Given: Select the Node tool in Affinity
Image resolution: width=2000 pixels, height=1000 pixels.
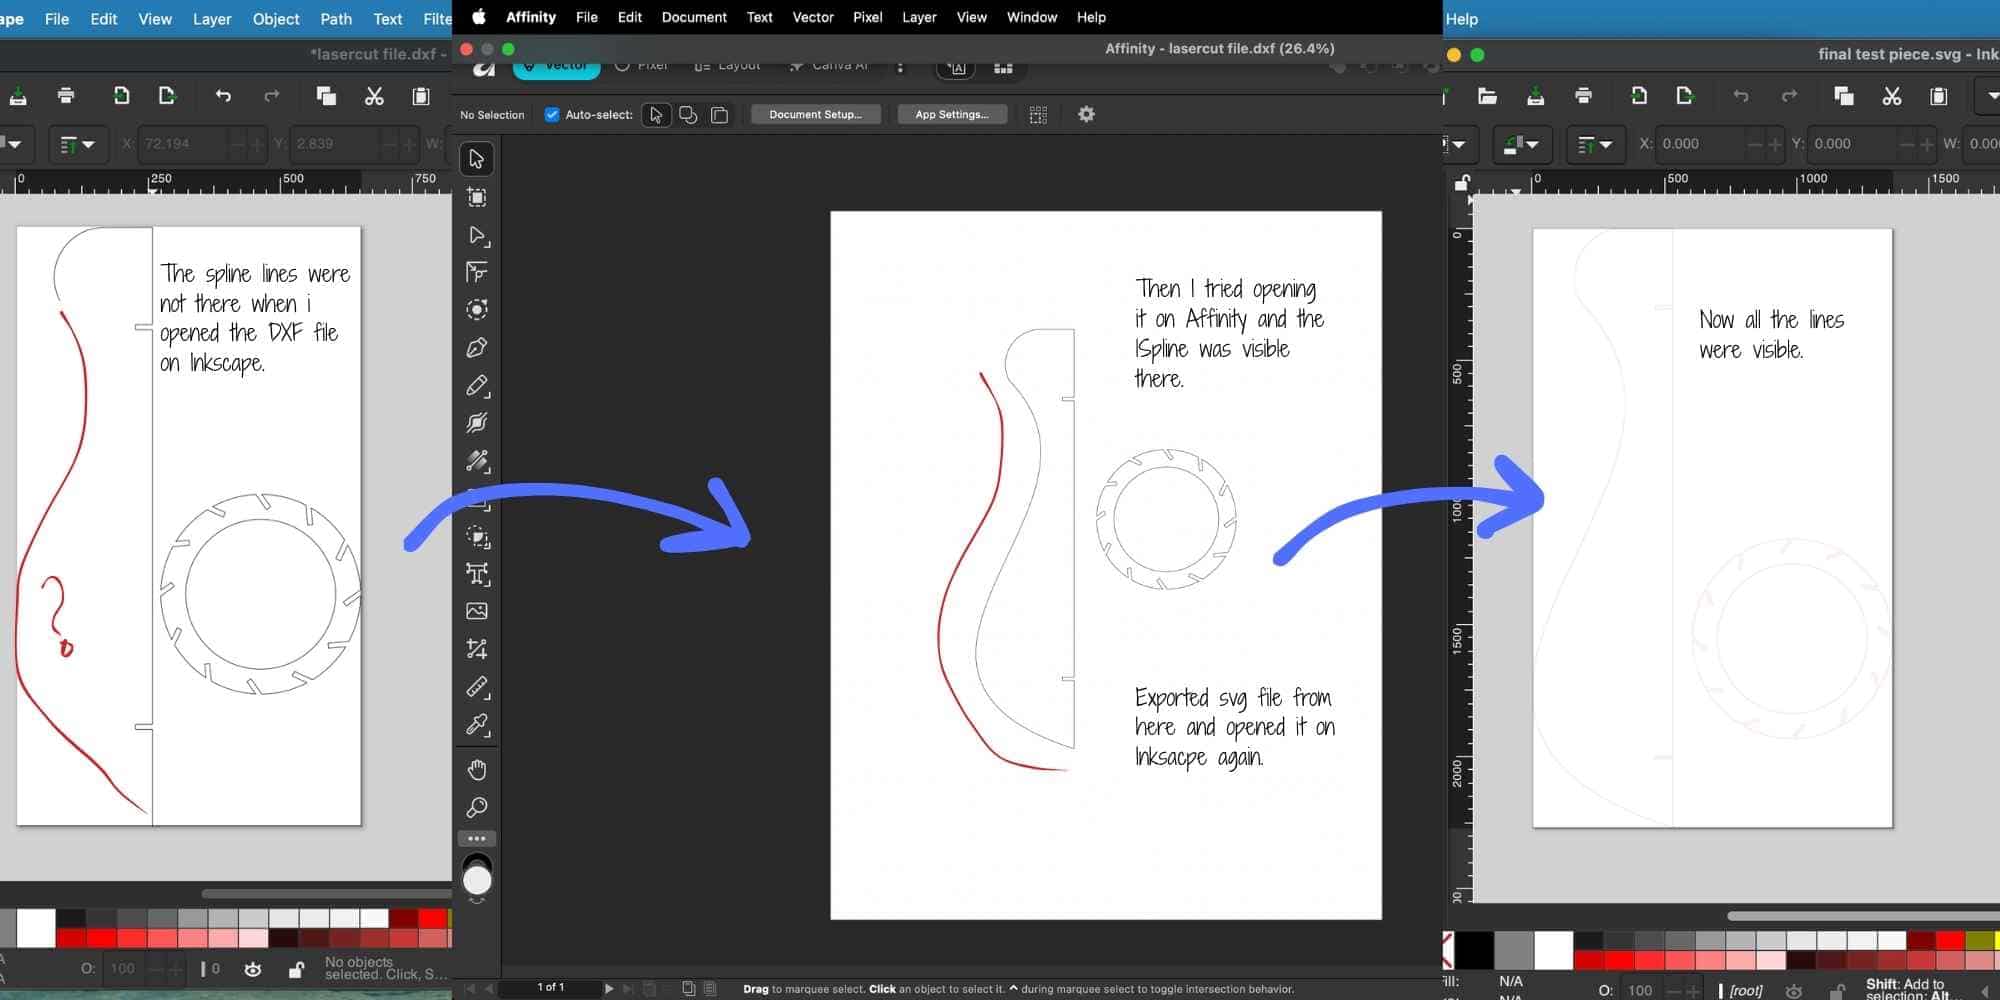Looking at the screenshot, I should point(477,236).
